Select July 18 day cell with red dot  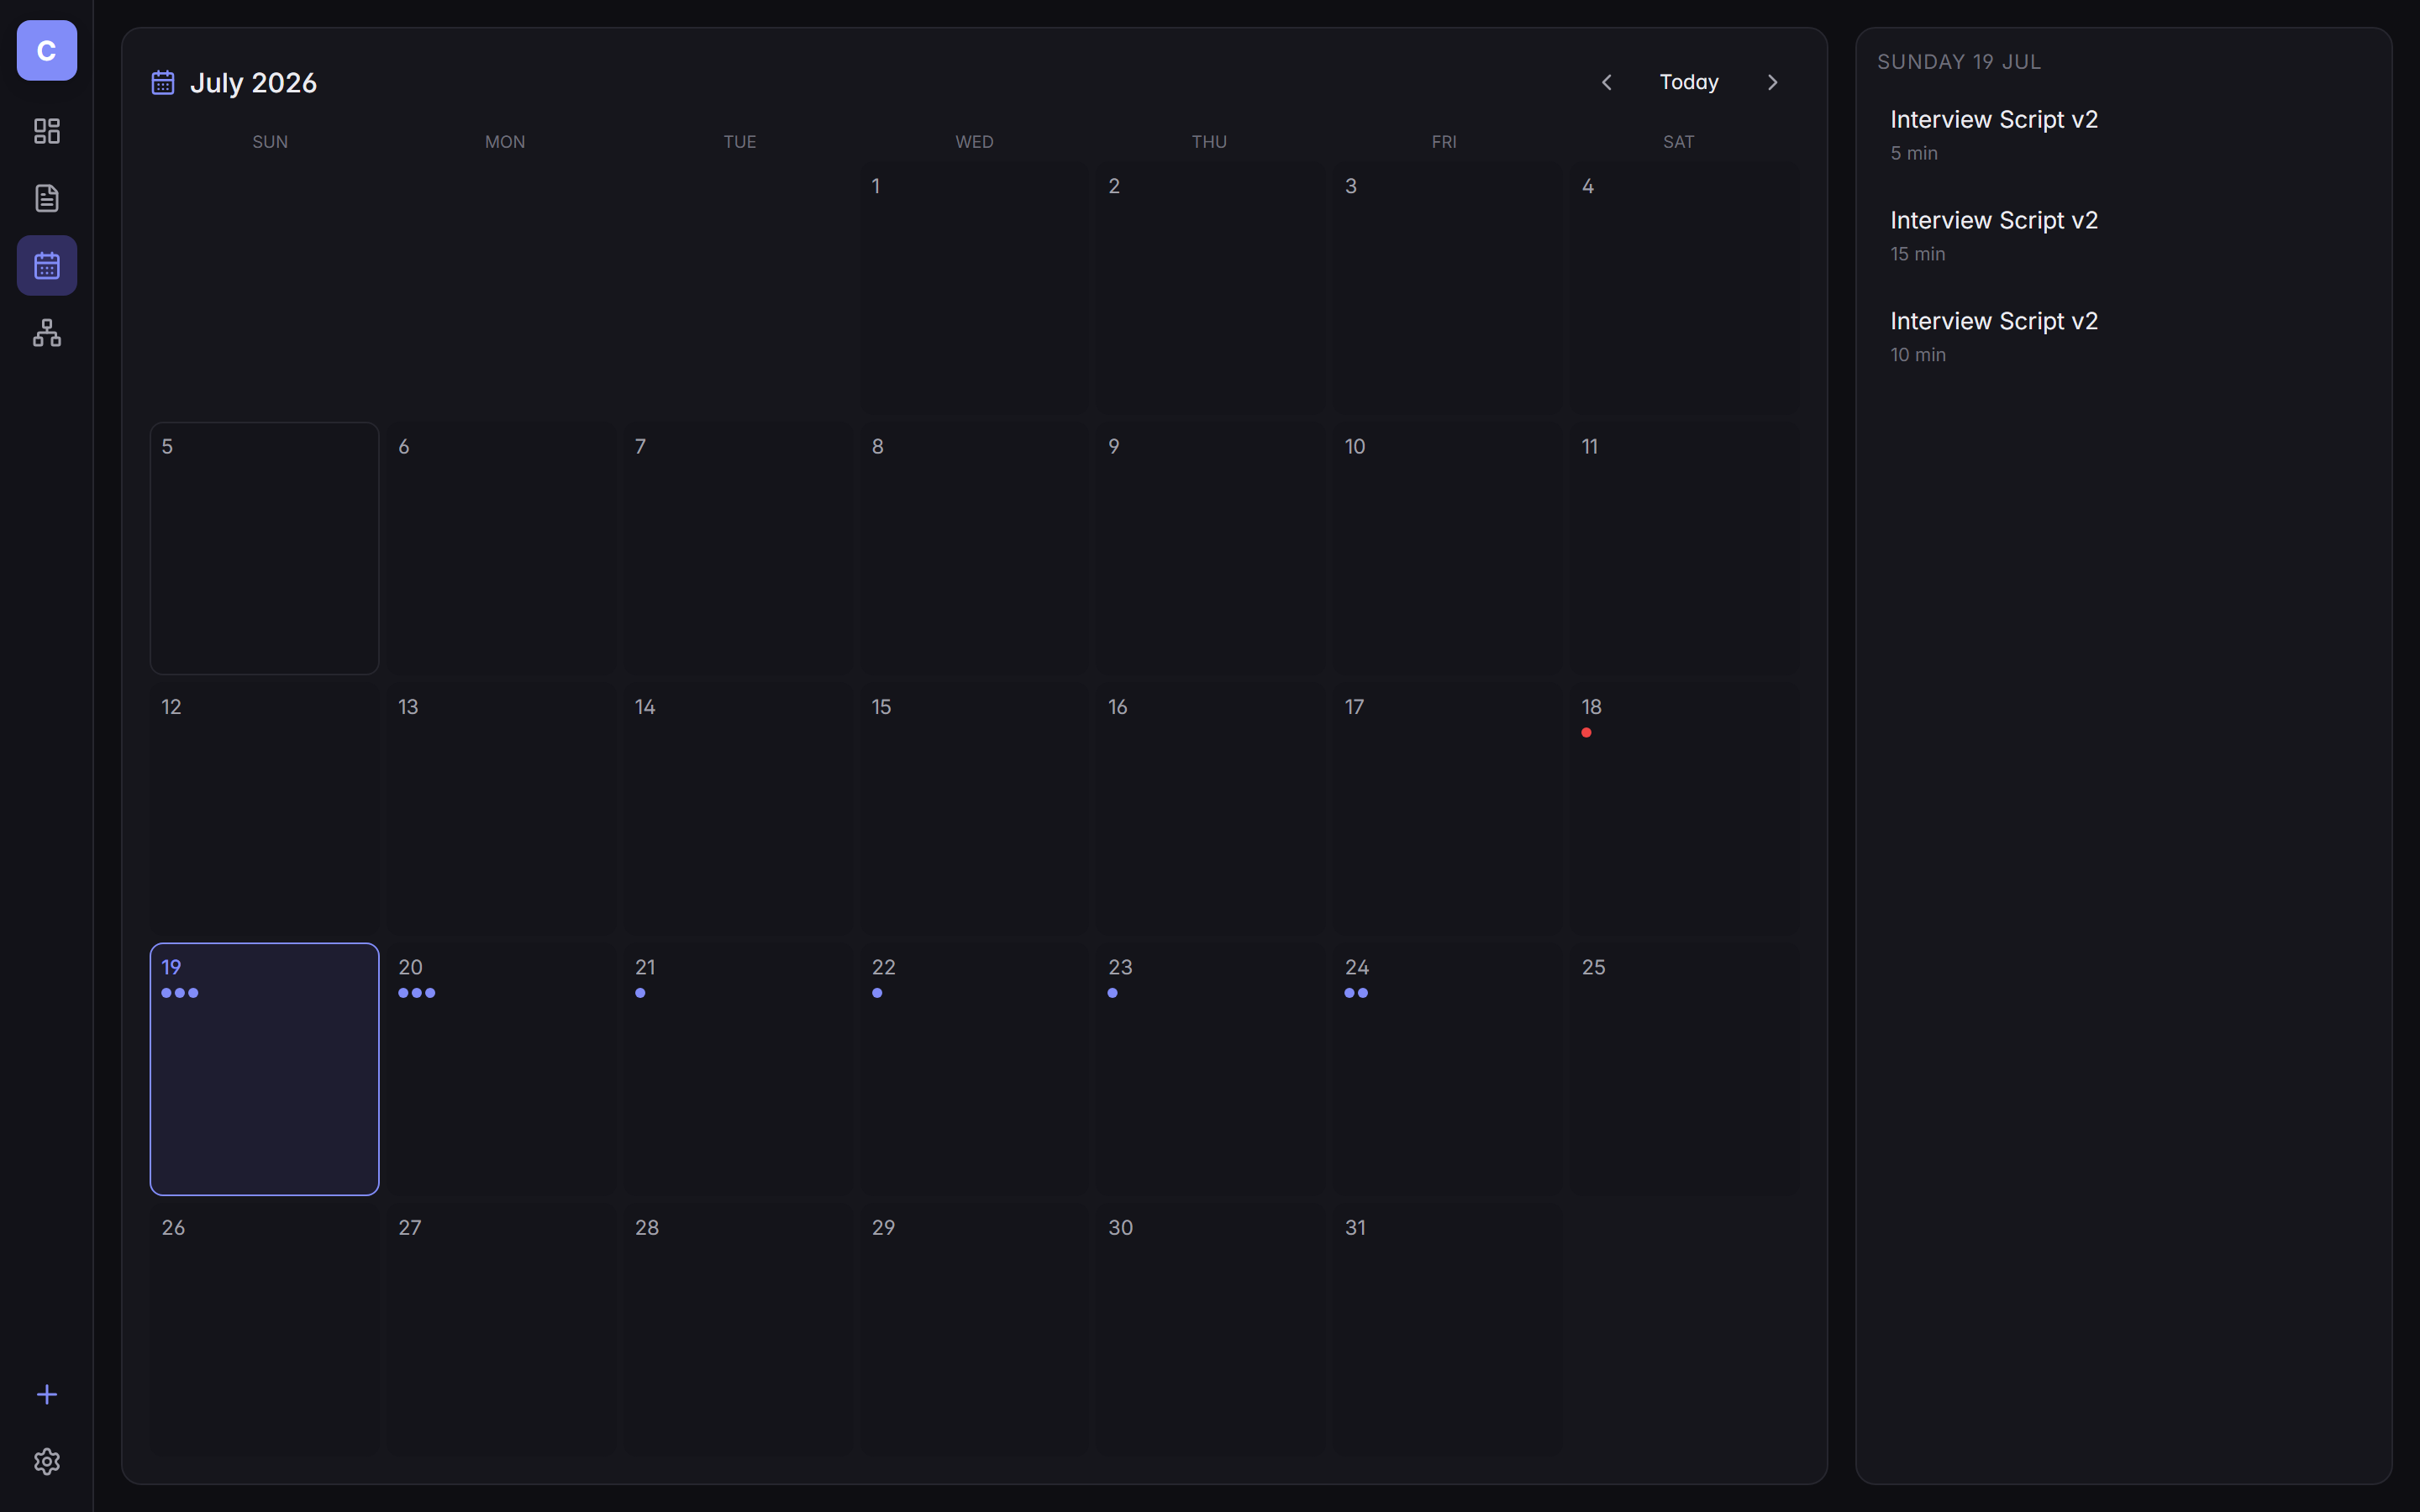pyautogui.click(x=1684, y=808)
